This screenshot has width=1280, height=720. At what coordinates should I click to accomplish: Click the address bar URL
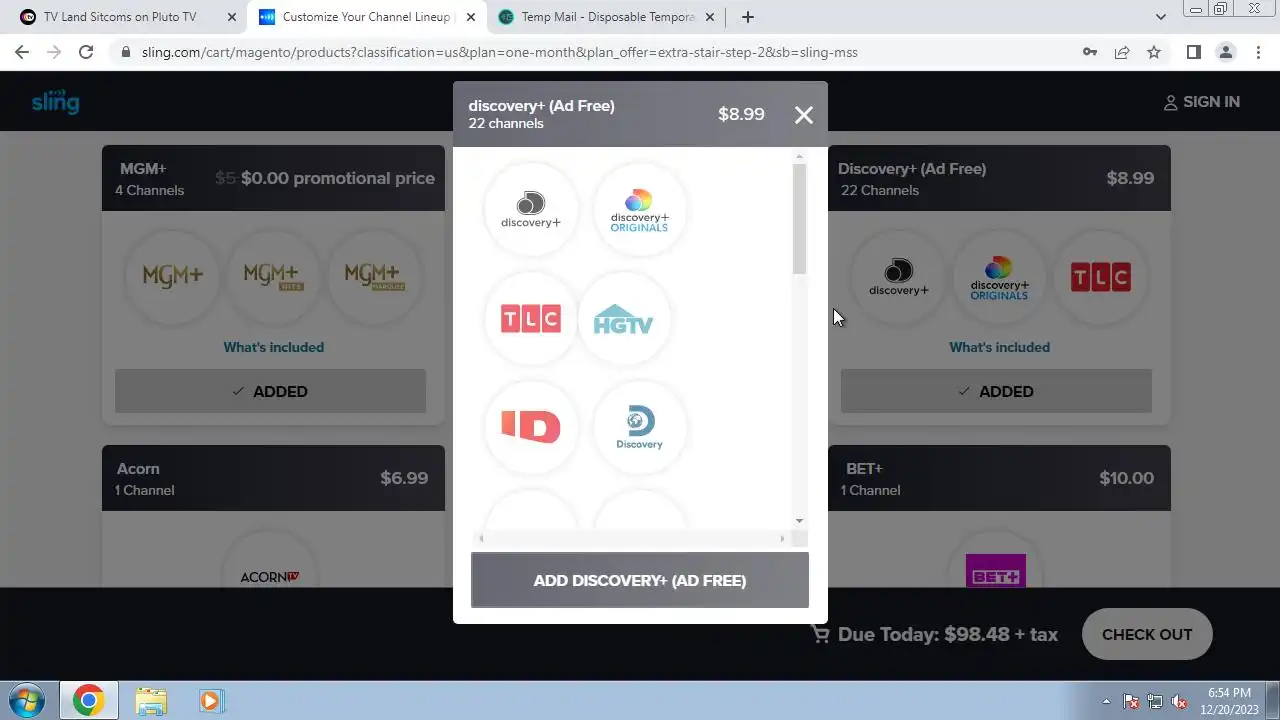pos(500,52)
